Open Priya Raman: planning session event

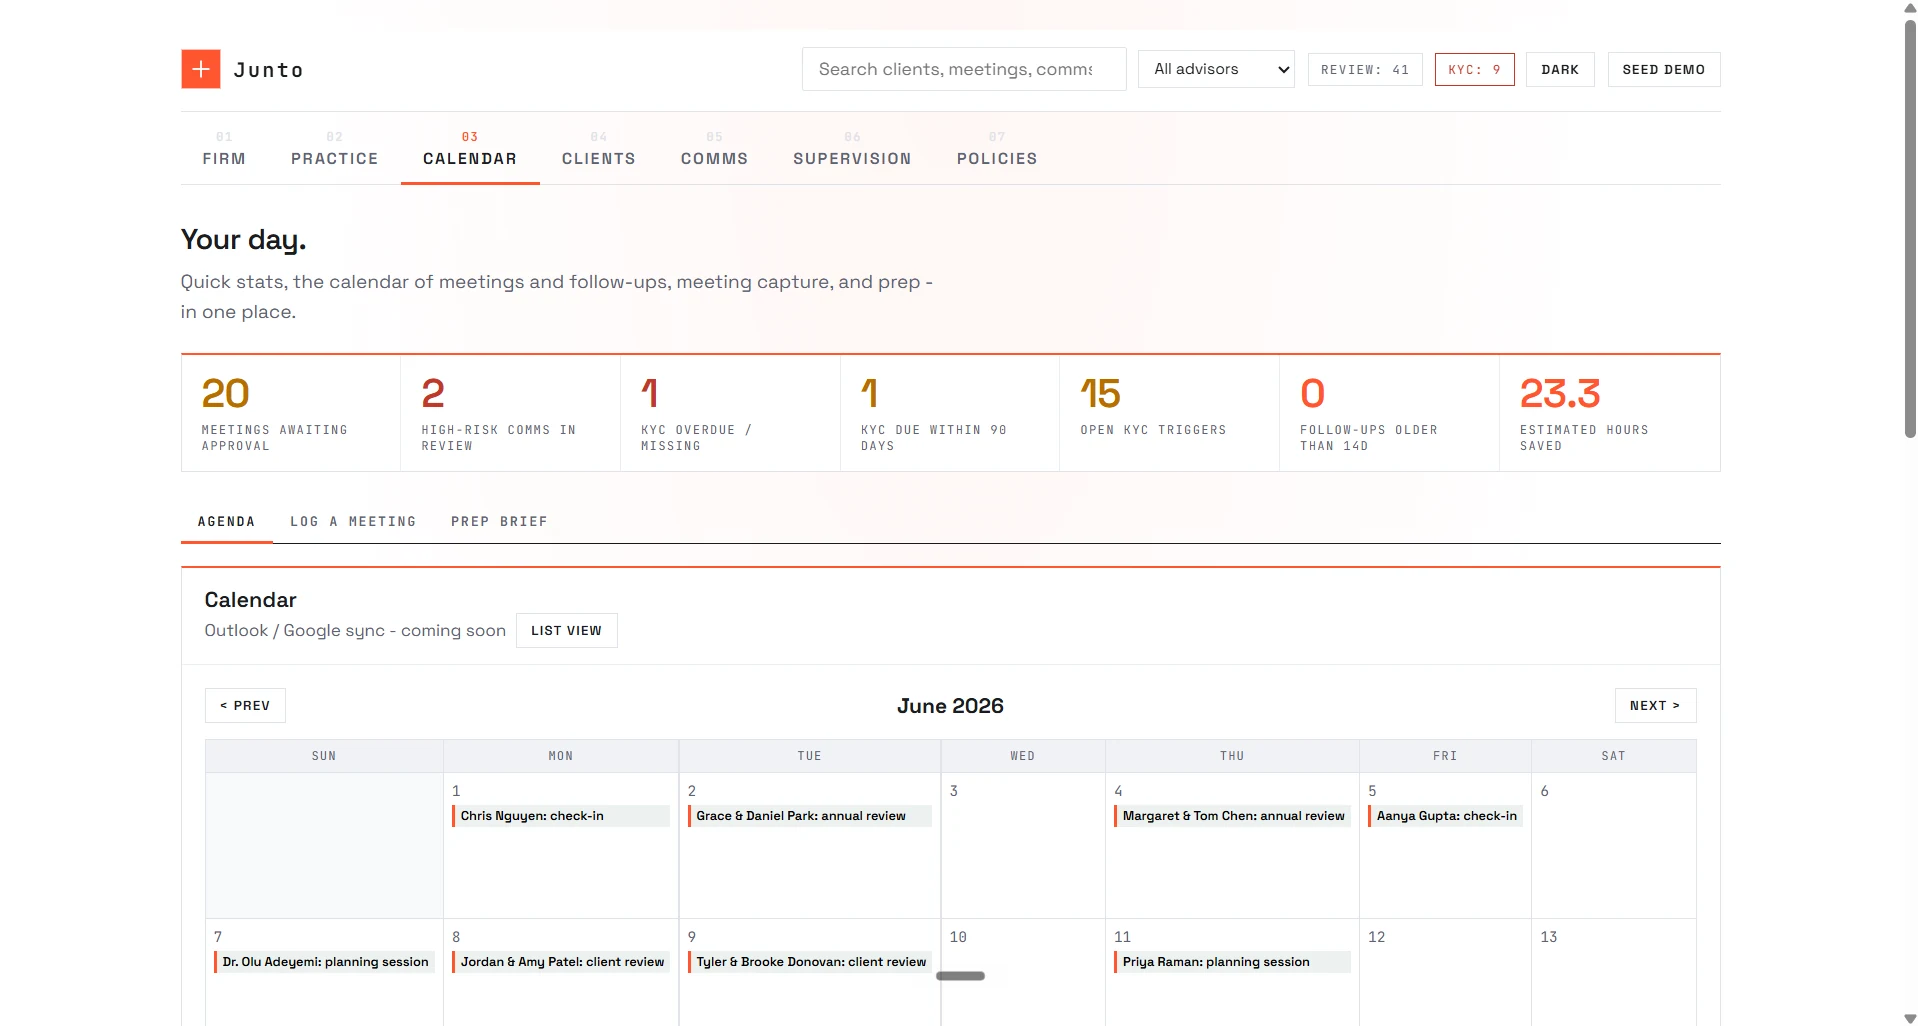point(1232,962)
